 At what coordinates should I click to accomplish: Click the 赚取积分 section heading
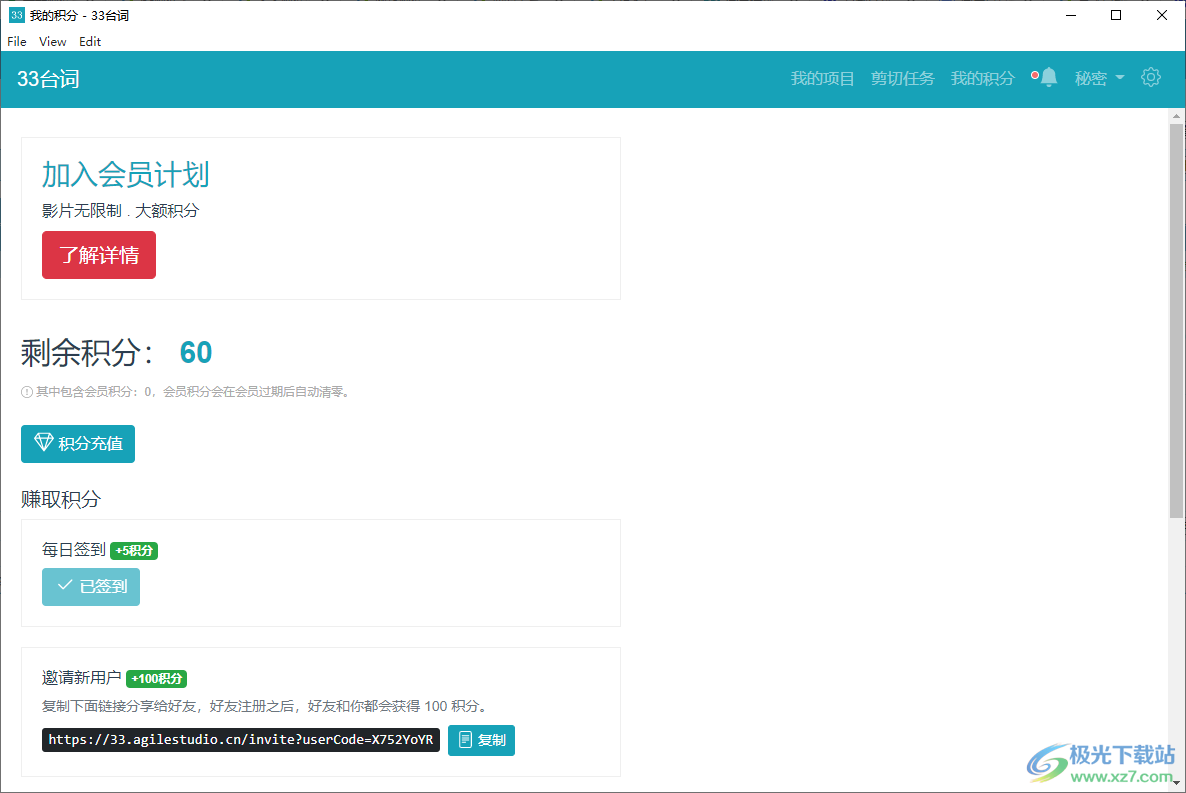pyautogui.click(x=61, y=499)
